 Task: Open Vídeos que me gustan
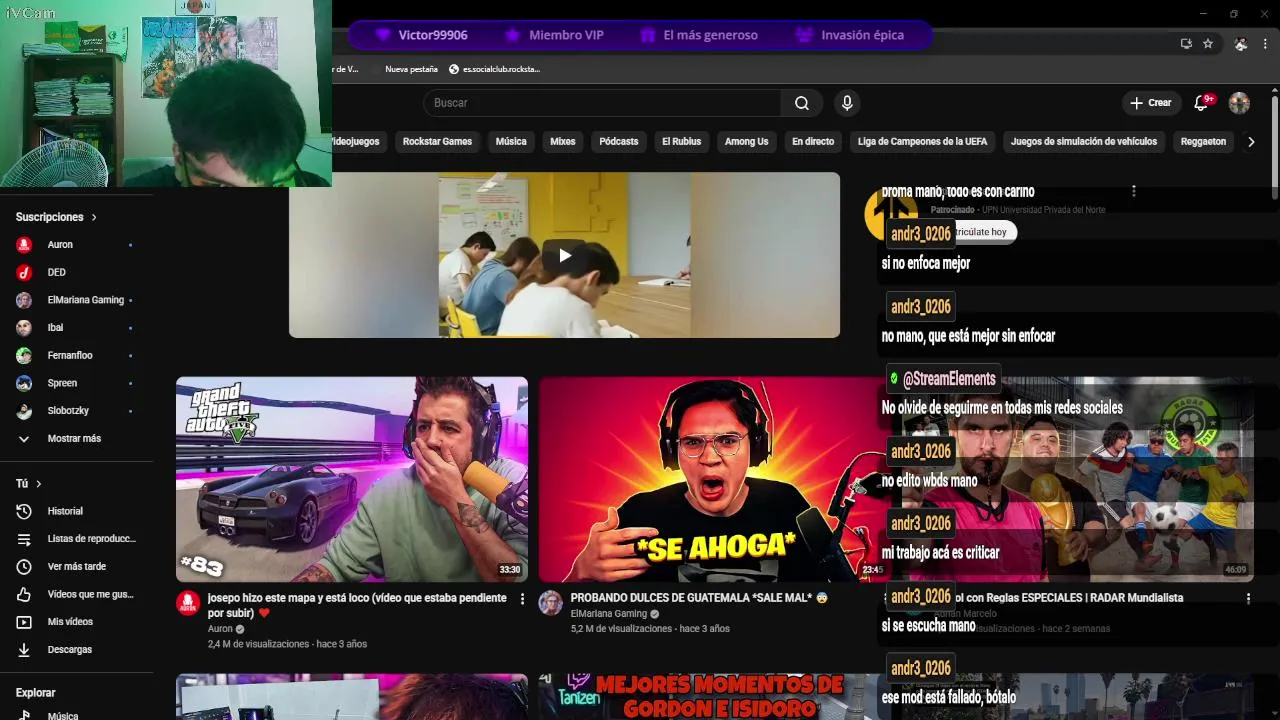[x=76, y=594]
